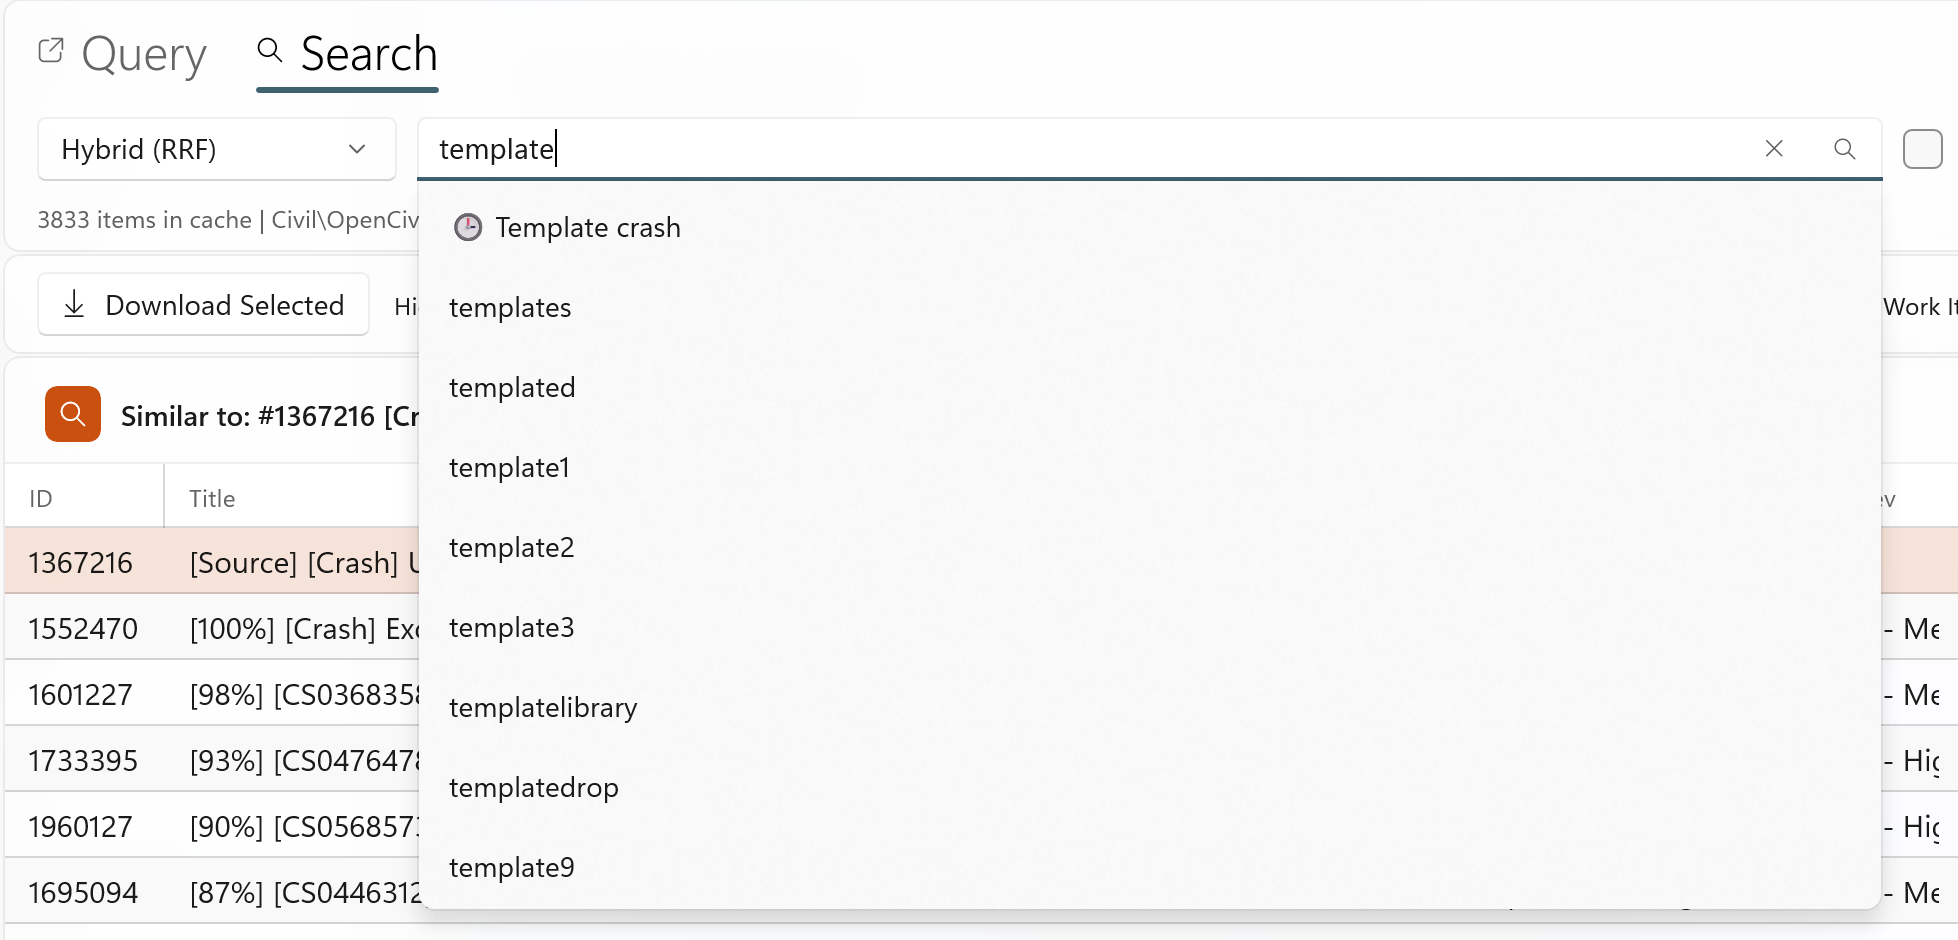1958x940 pixels.
Task: Toggle the checkbox right of the search bar
Action: click(x=1922, y=148)
